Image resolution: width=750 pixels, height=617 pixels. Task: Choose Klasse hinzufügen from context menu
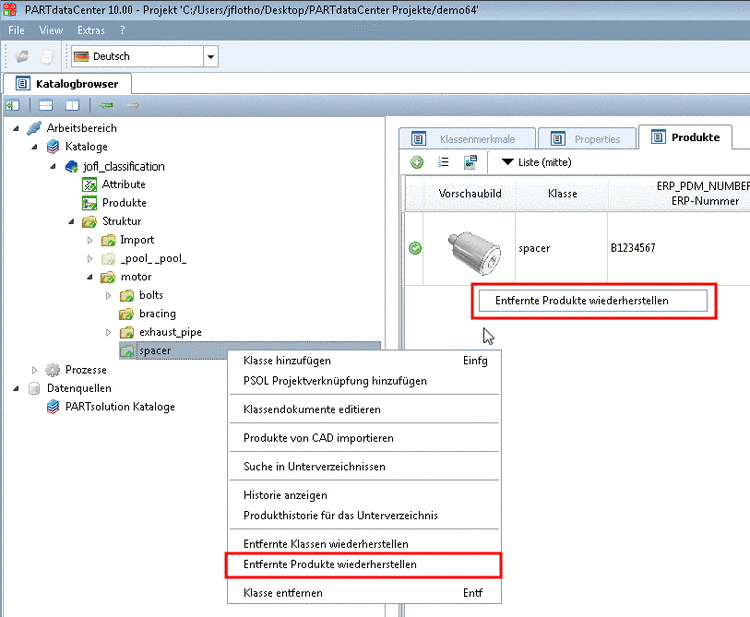click(364, 361)
